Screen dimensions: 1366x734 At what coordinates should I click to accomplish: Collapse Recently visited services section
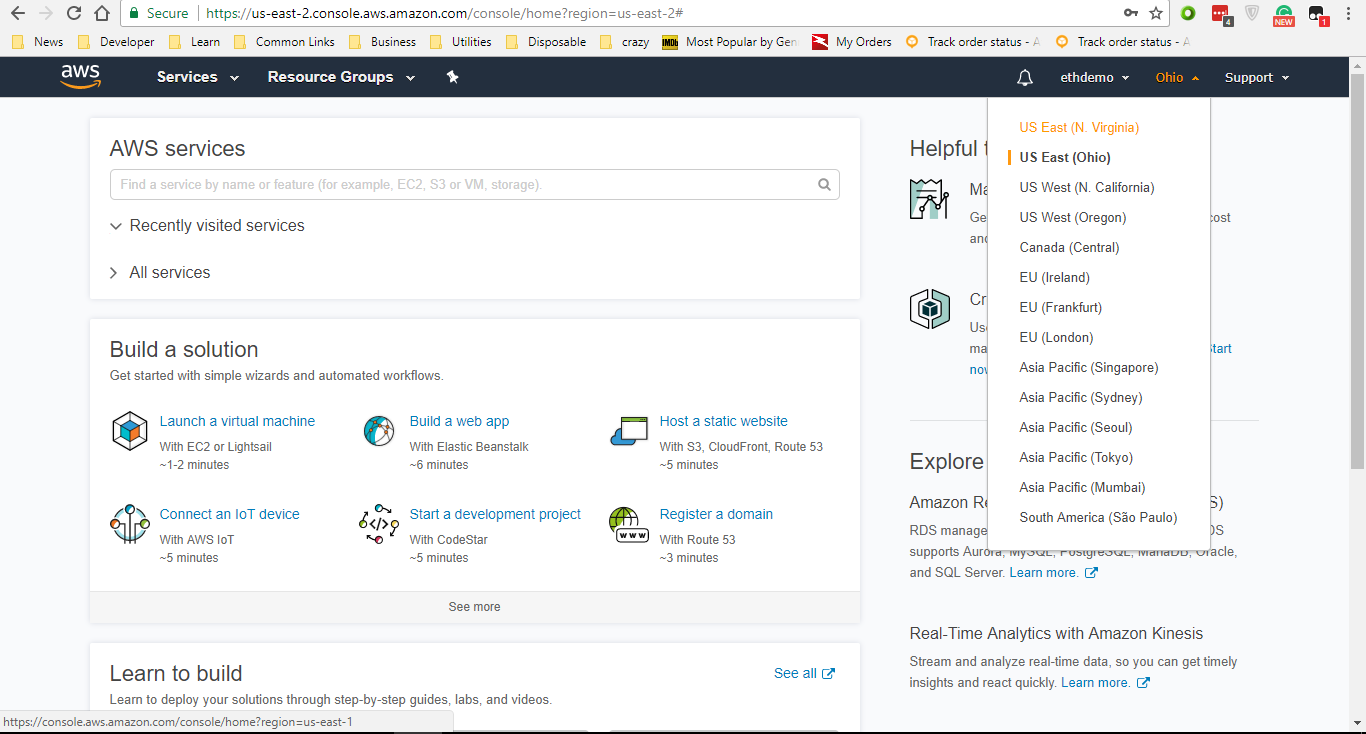pos(207,226)
